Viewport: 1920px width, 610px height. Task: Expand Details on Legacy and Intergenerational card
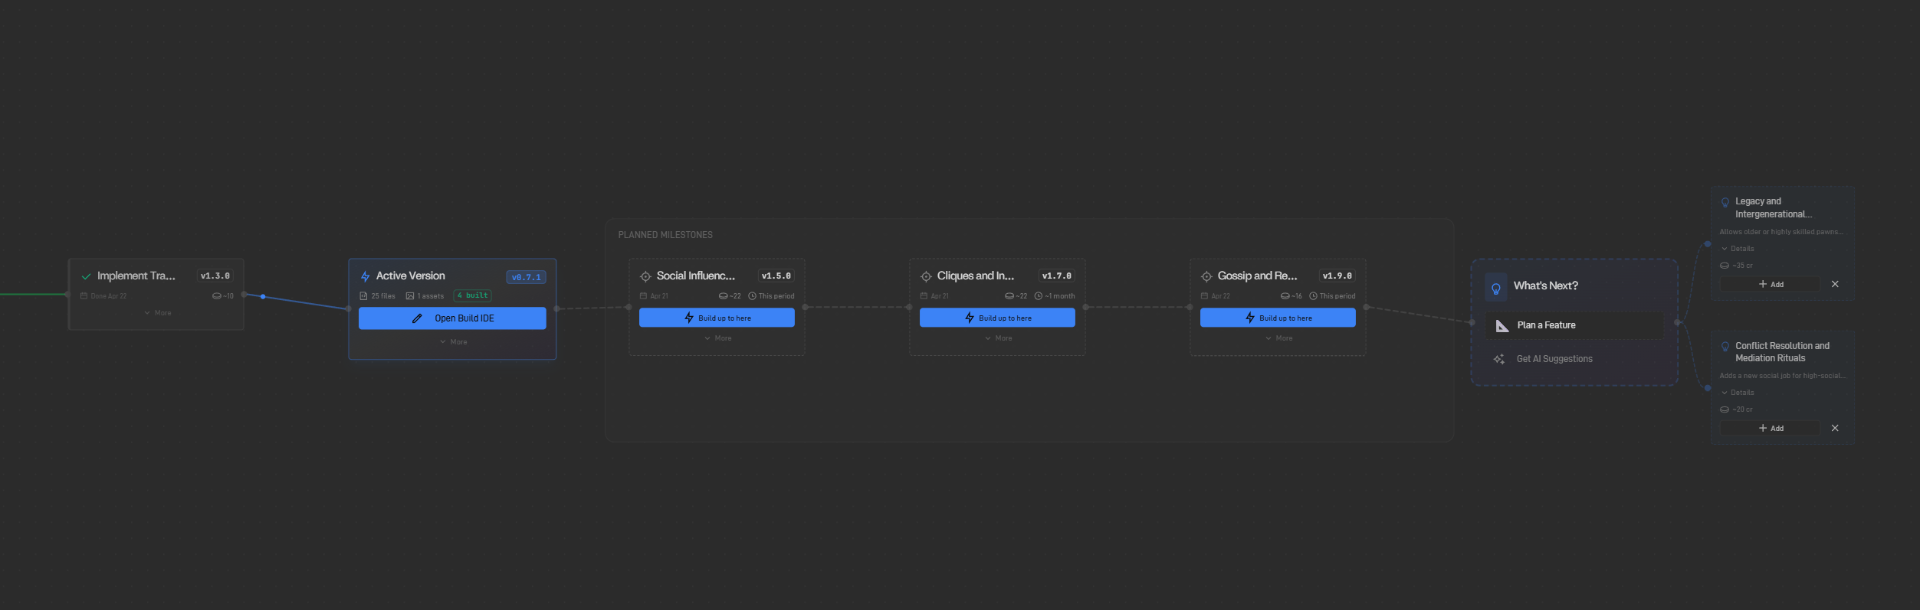(1737, 249)
